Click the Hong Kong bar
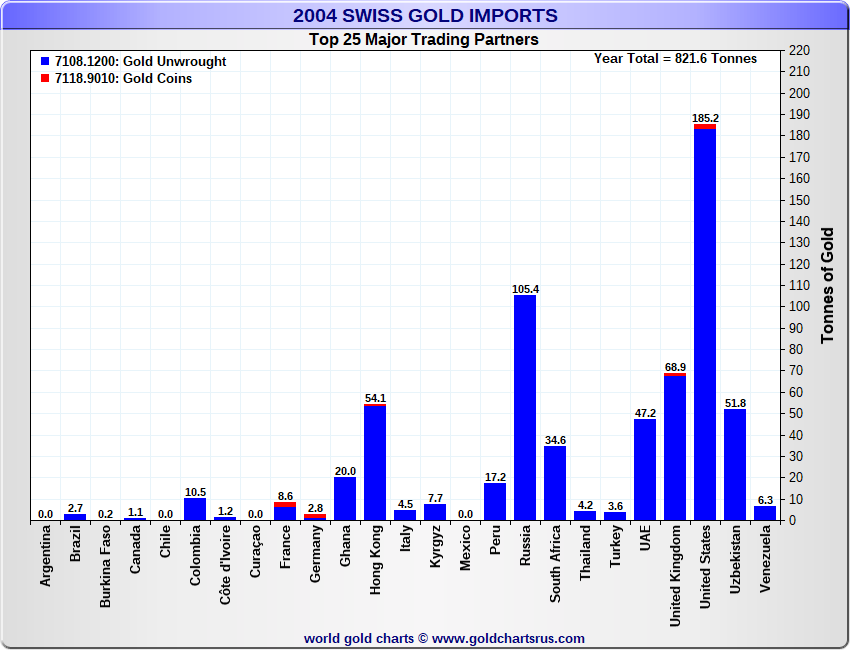This screenshot has width=850, height=650. coord(375,462)
